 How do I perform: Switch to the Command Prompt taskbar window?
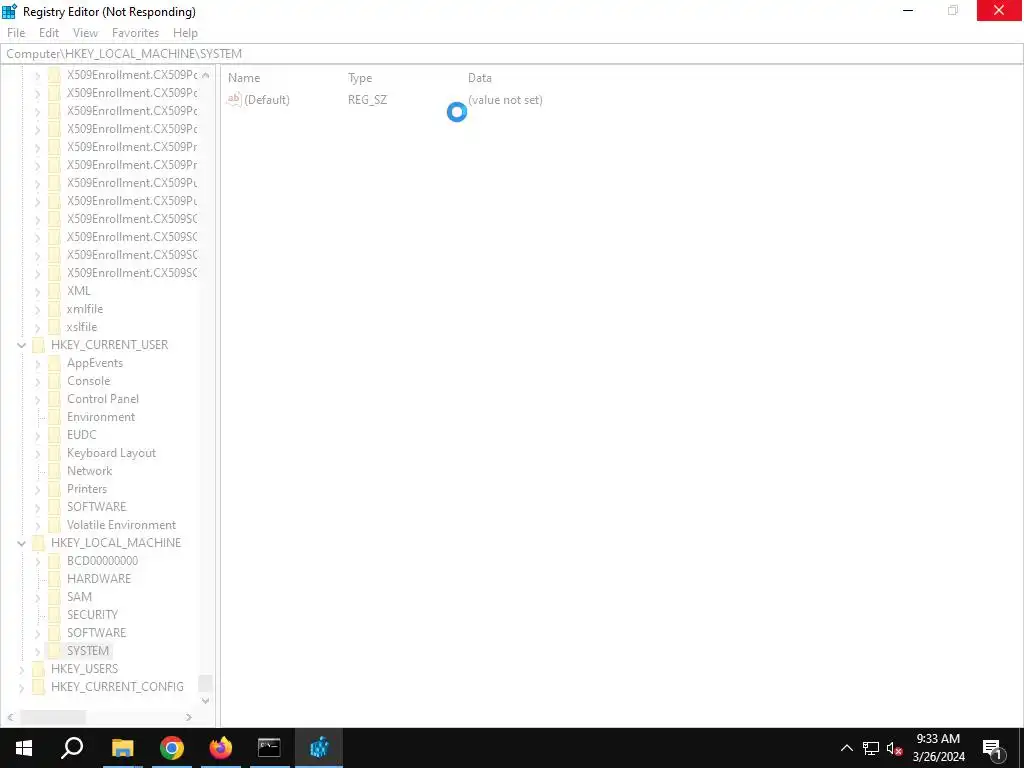(269, 748)
